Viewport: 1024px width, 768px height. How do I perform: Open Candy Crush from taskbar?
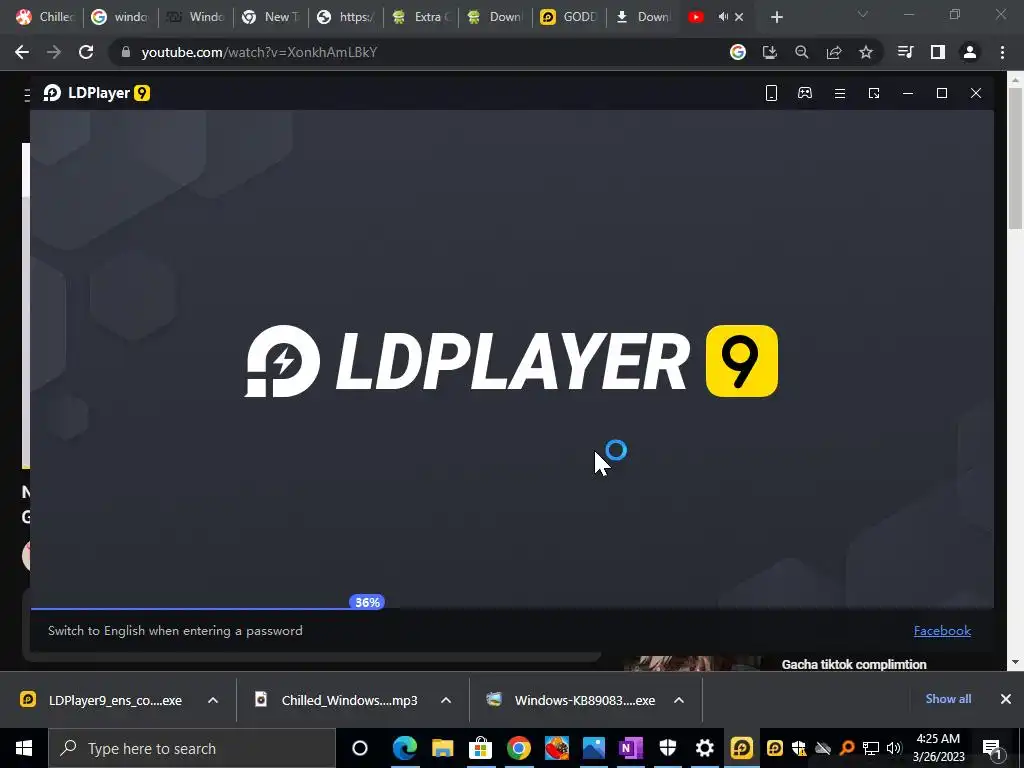tap(556, 748)
